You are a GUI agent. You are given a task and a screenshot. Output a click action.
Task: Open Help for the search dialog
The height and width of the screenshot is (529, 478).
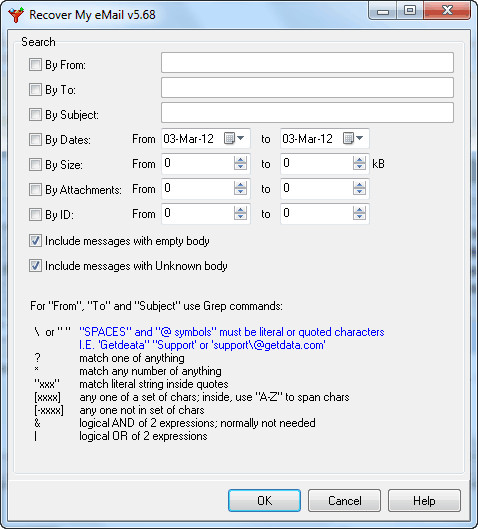pos(424,501)
